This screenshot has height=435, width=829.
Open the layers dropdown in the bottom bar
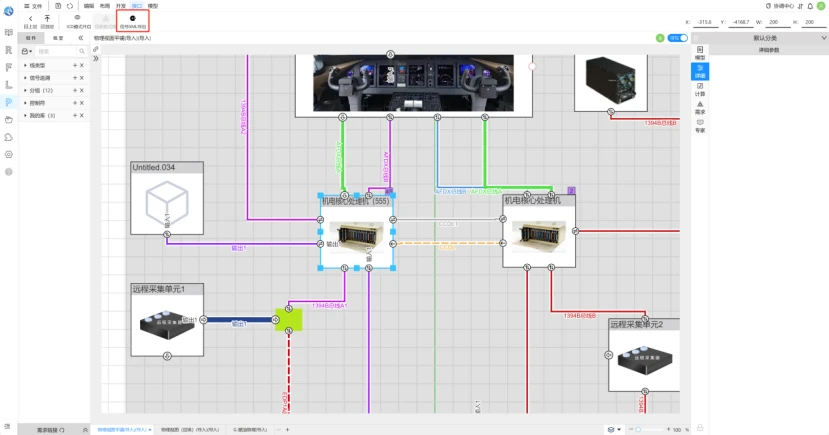point(614,430)
